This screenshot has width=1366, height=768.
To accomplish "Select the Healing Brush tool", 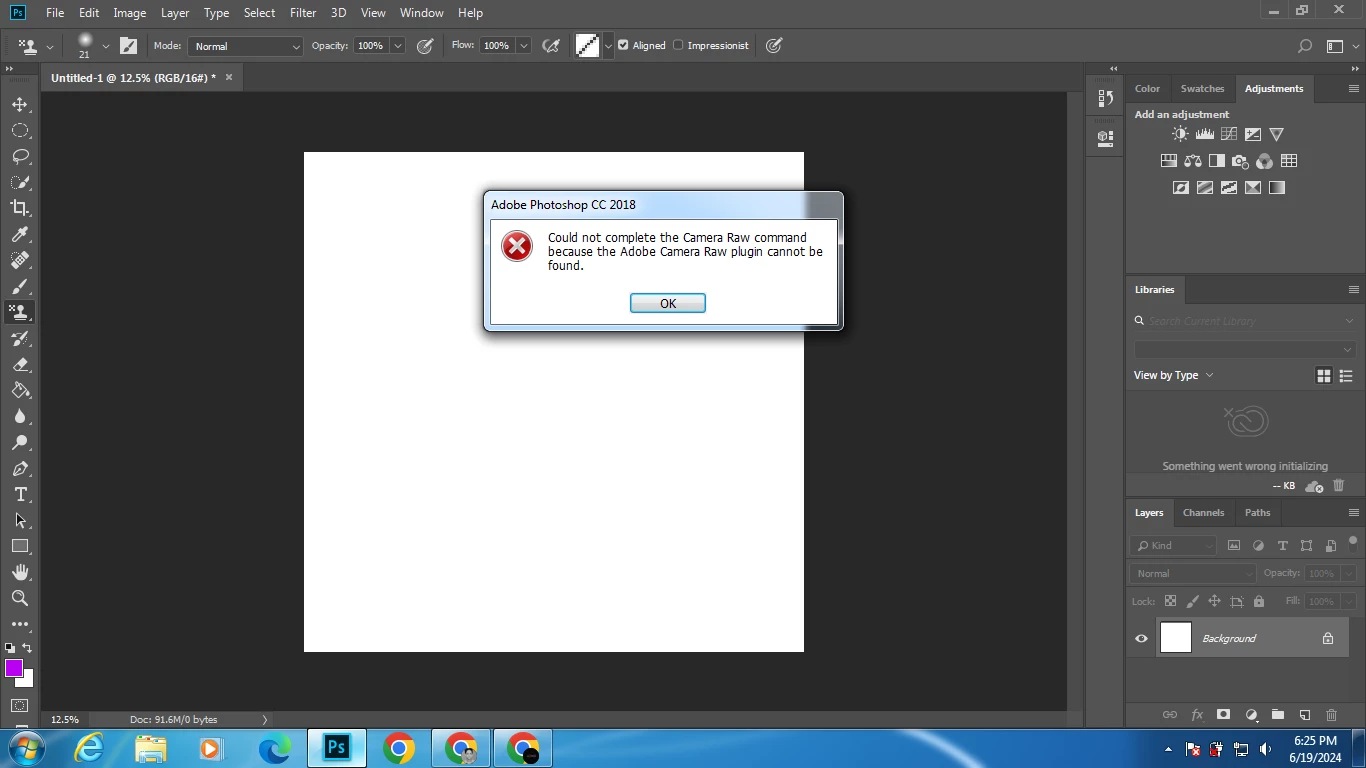I will (x=20, y=261).
